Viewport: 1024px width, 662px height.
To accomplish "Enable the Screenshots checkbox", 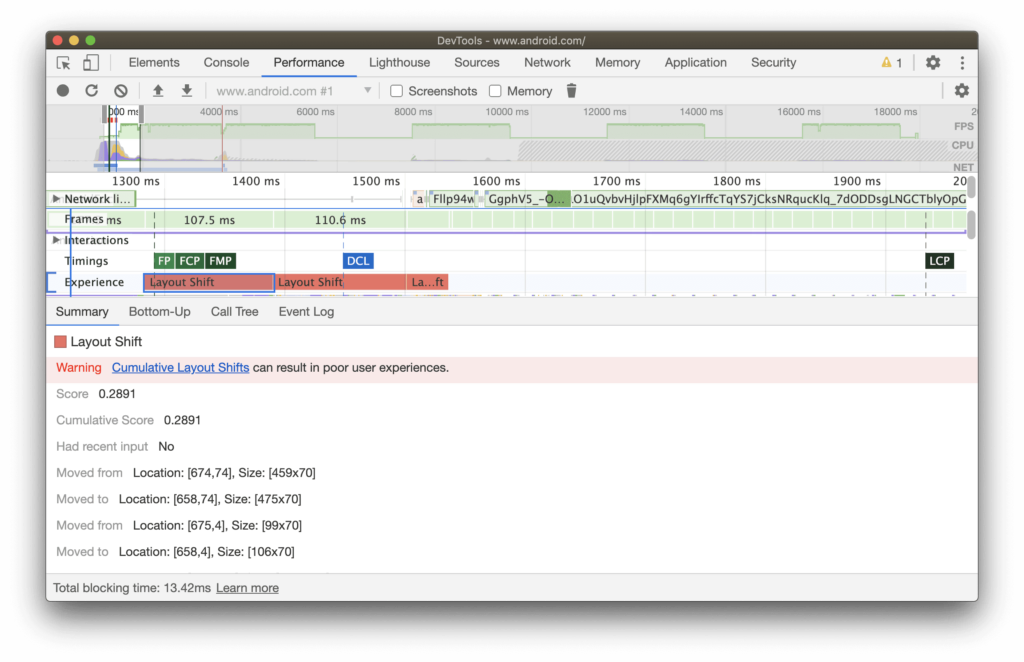I will click(x=397, y=91).
